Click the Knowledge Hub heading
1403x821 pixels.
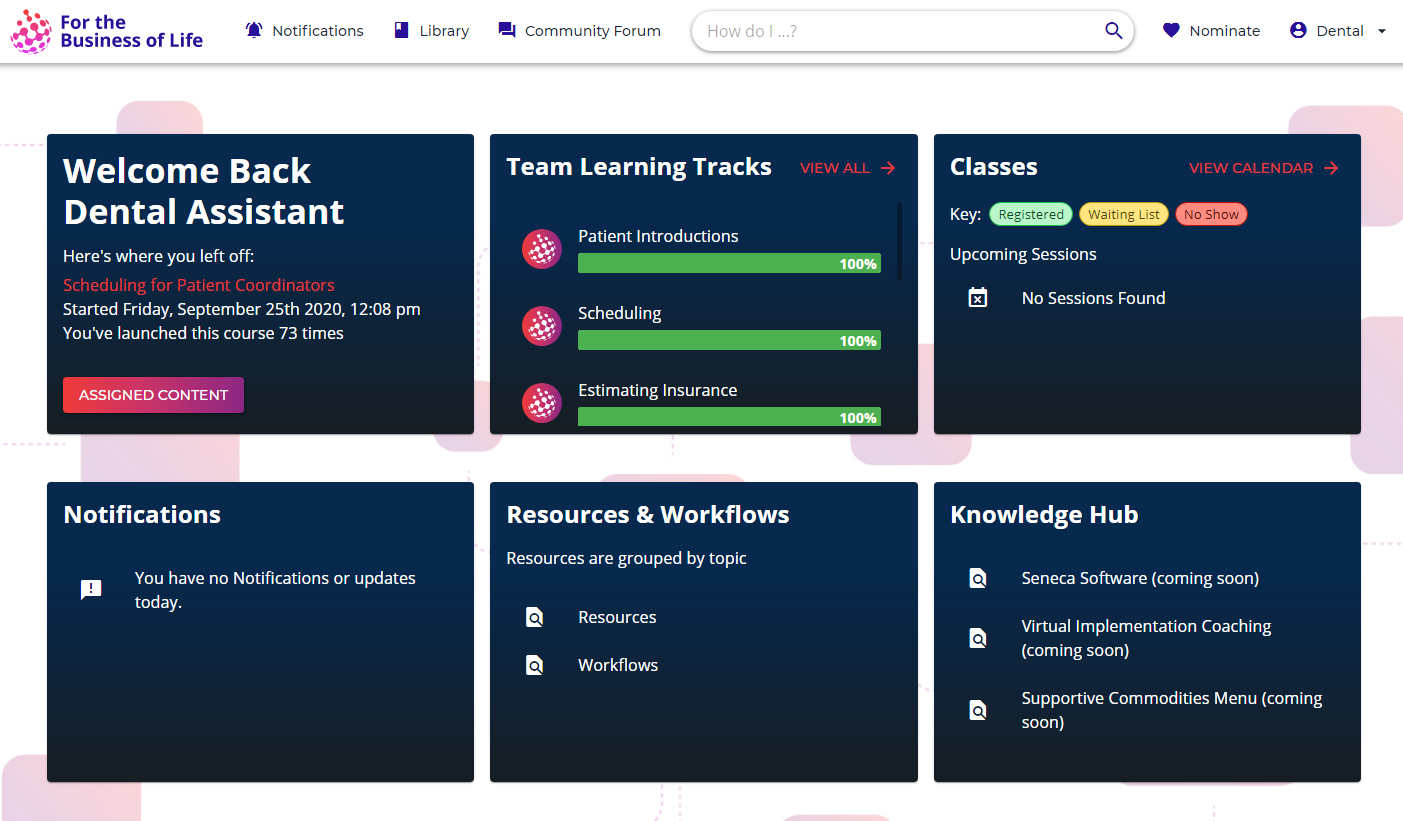pyautogui.click(x=1044, y=515)
